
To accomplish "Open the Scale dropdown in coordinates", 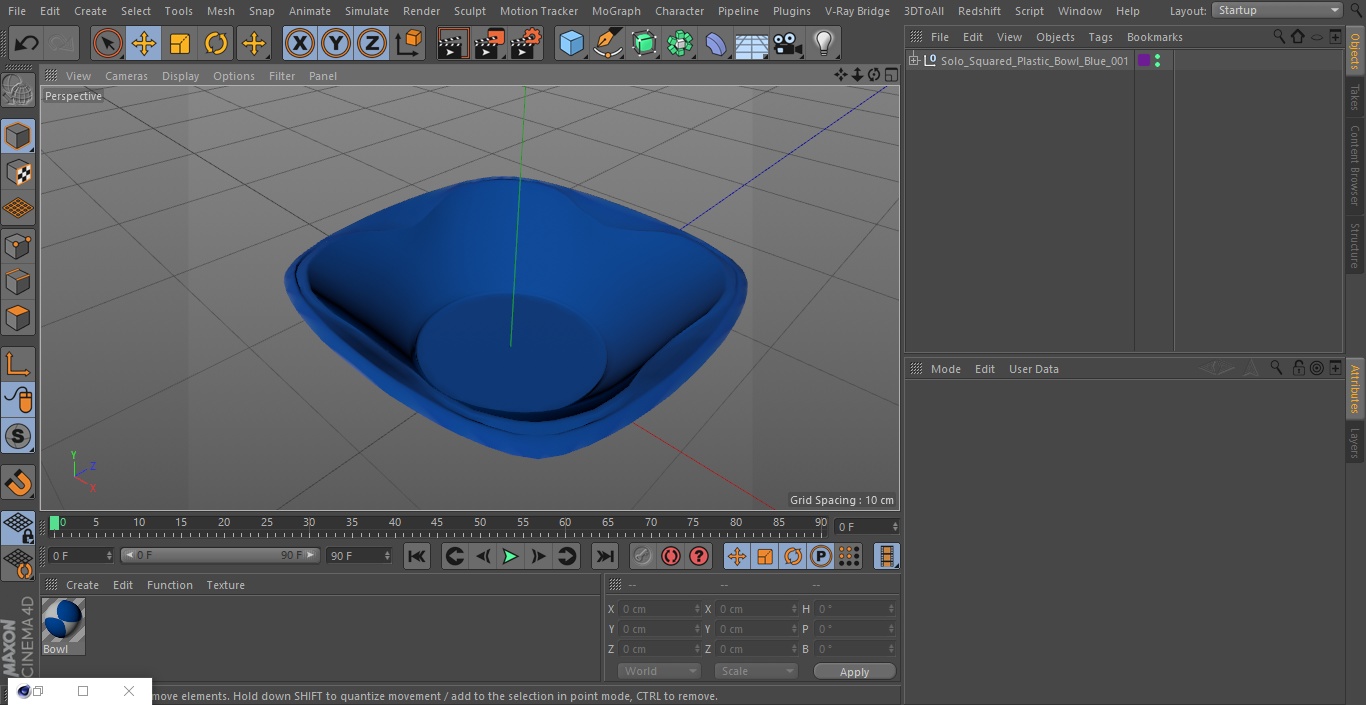I will tap(756, 671).
